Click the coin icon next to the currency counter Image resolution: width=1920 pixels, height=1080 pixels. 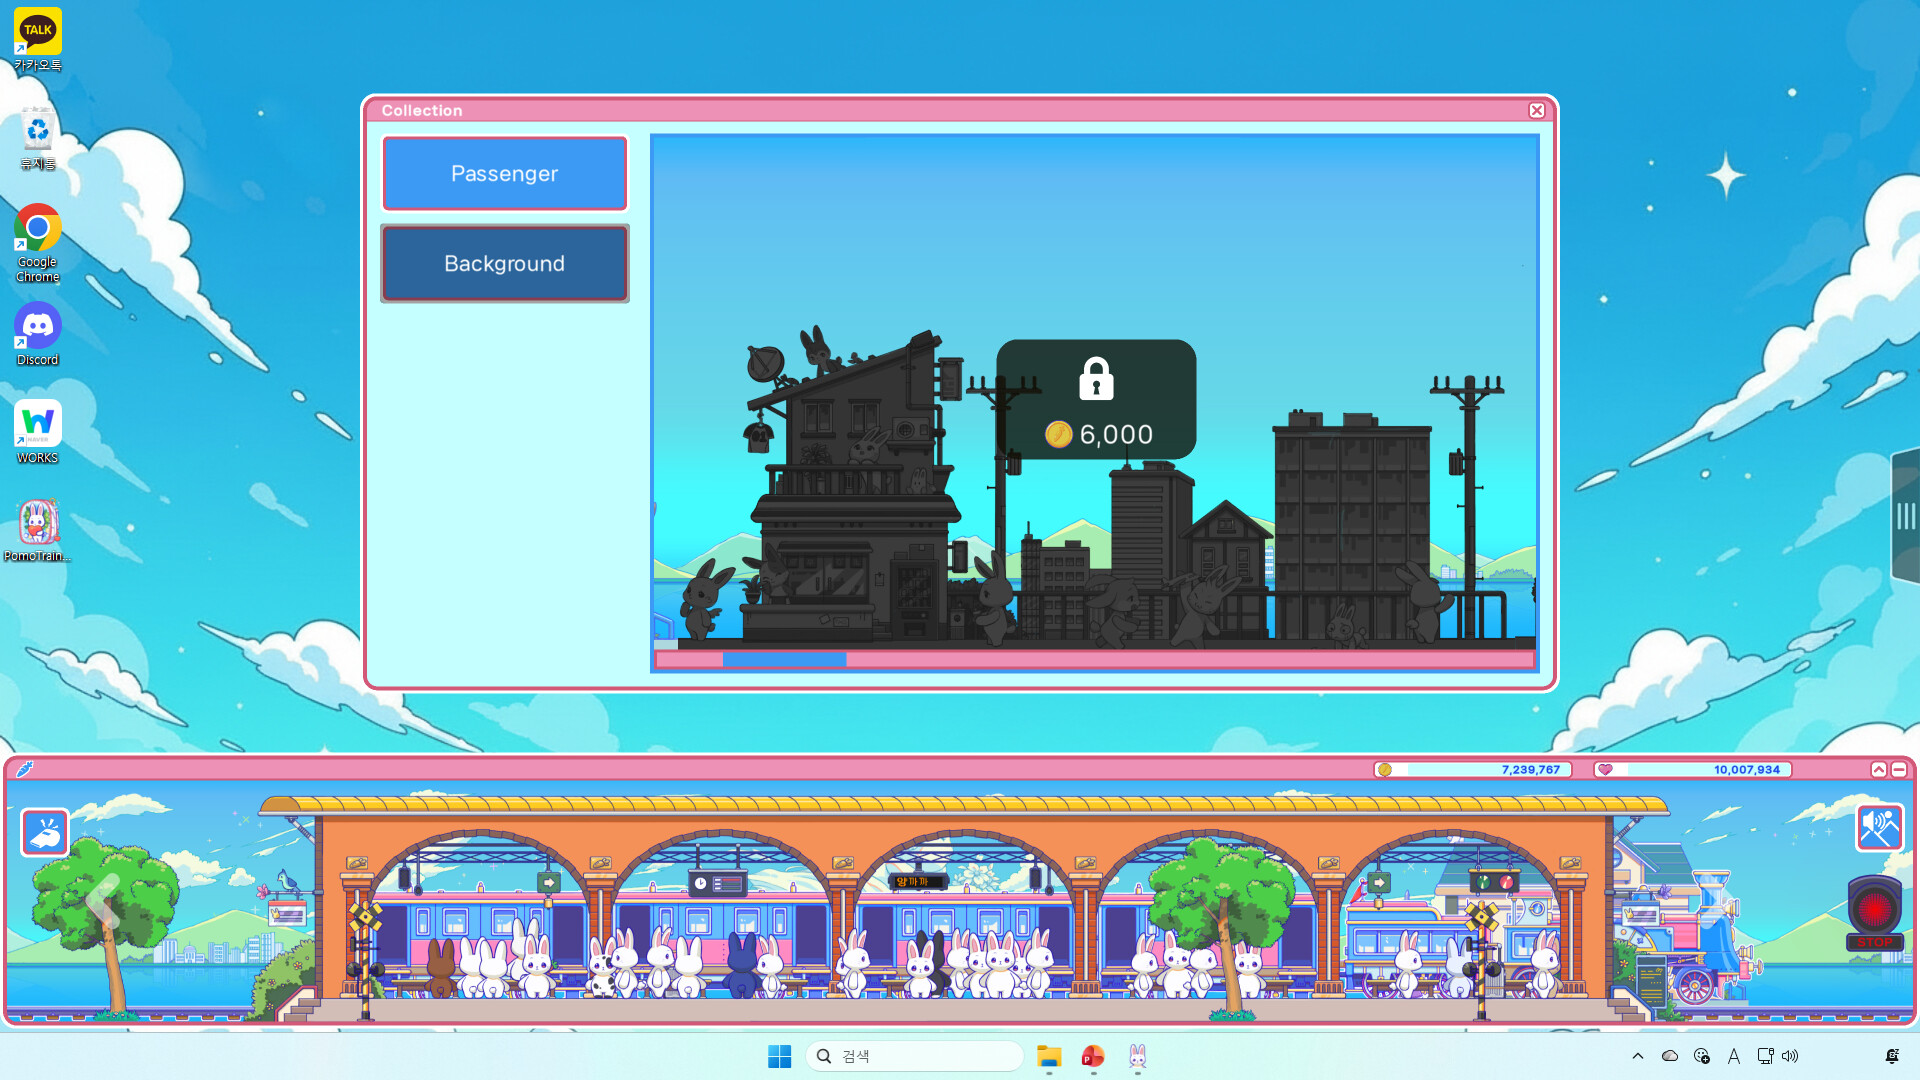pos(1387,770)
